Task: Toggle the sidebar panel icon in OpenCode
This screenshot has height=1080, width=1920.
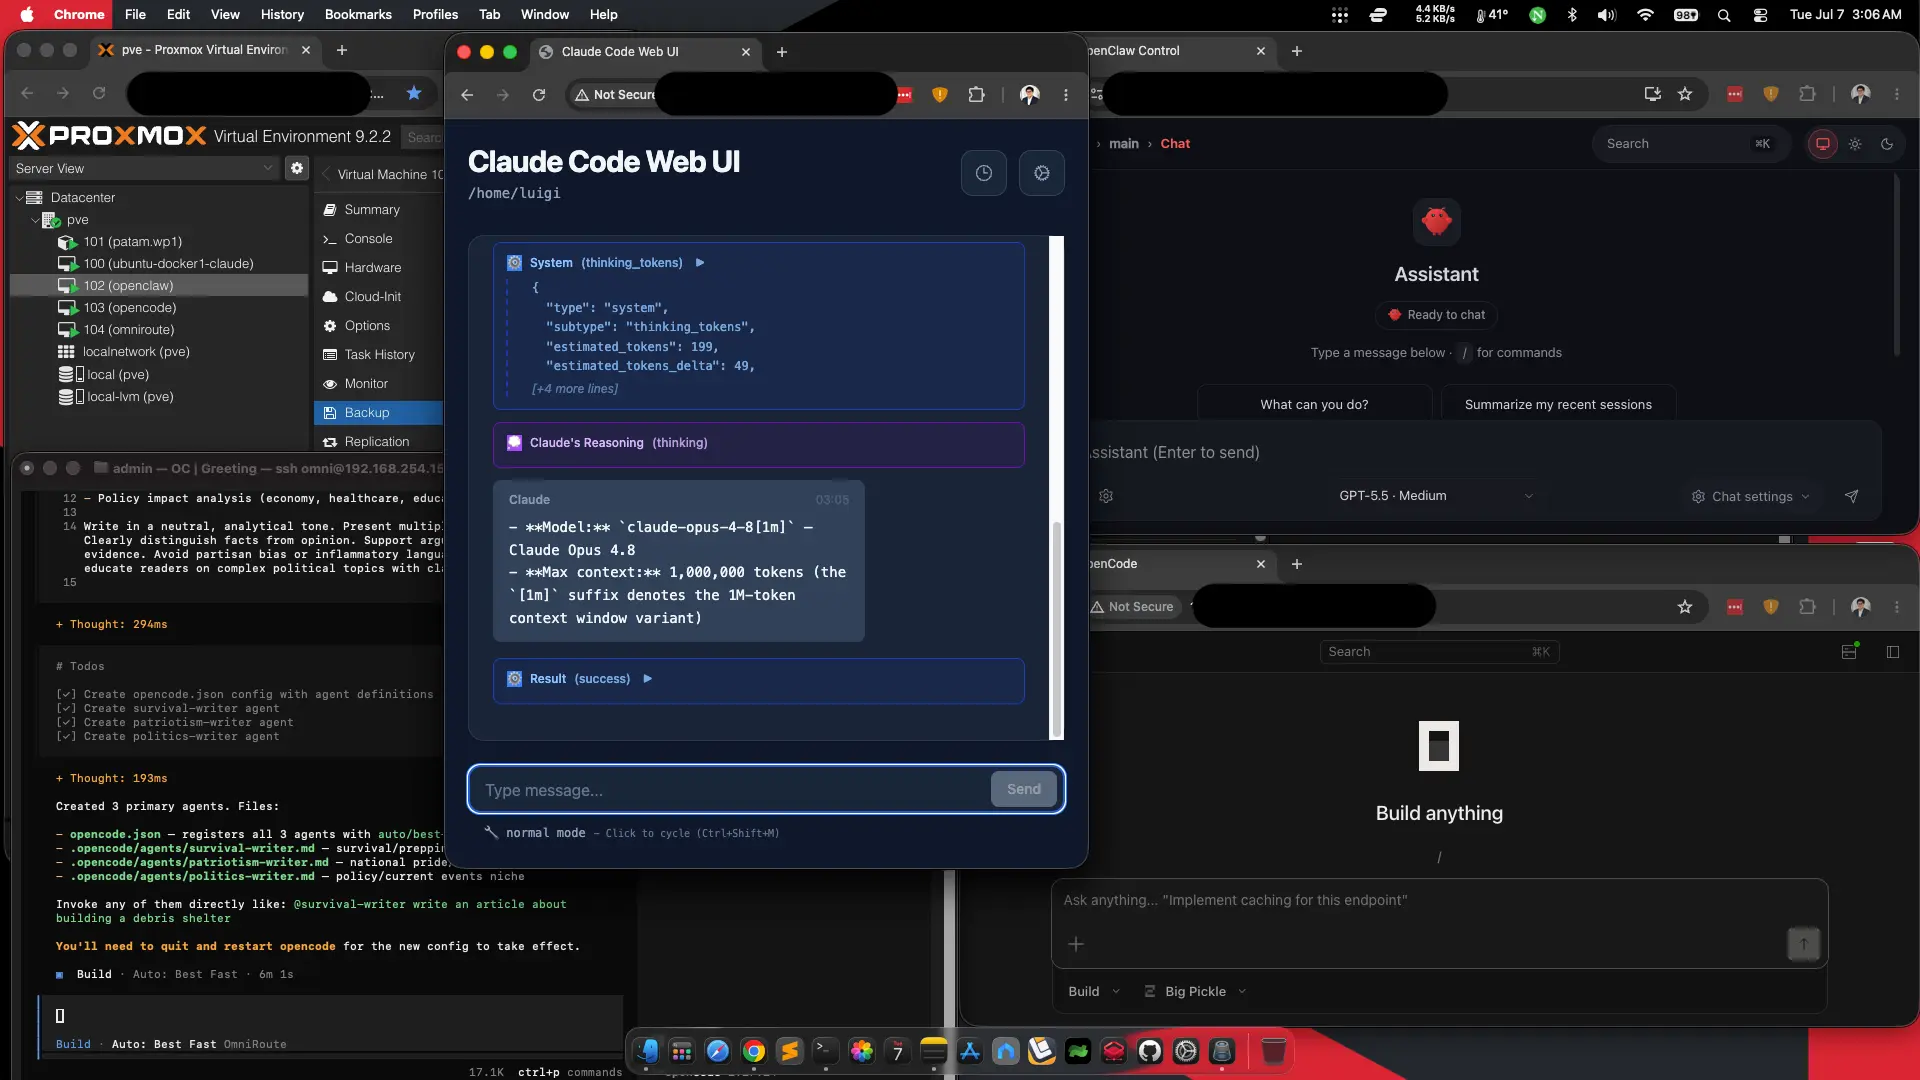Action: click(x=1893, y=652)
